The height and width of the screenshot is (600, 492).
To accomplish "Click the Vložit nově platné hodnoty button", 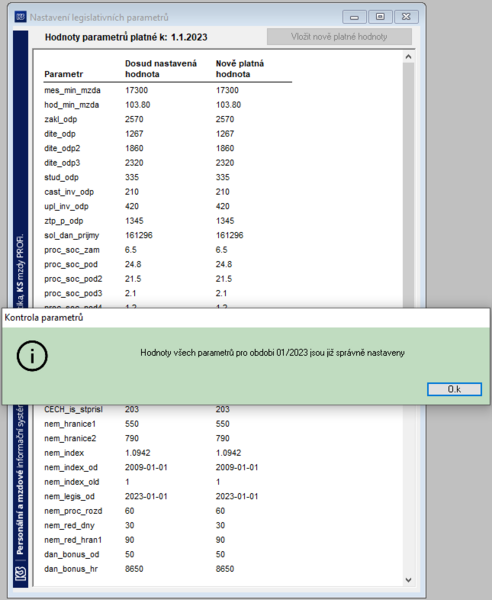I will tap(339, 37).
